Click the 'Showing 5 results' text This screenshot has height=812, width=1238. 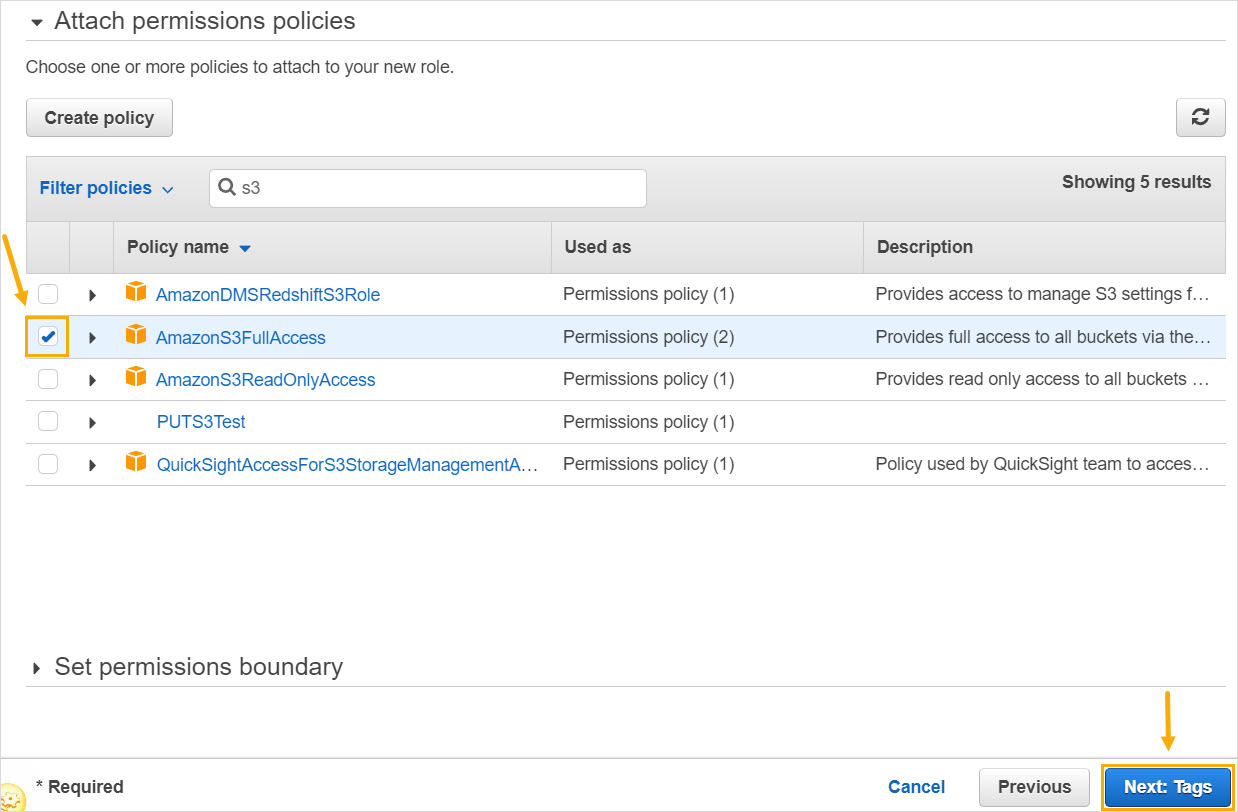pos(1136,182)
